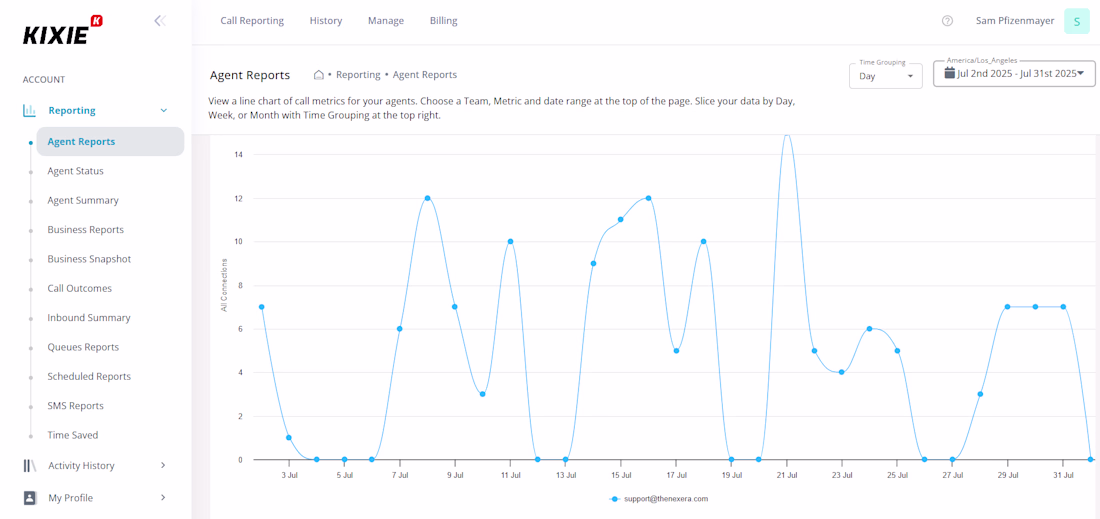Click the 21 Jul peak data point

click(787, 135)
